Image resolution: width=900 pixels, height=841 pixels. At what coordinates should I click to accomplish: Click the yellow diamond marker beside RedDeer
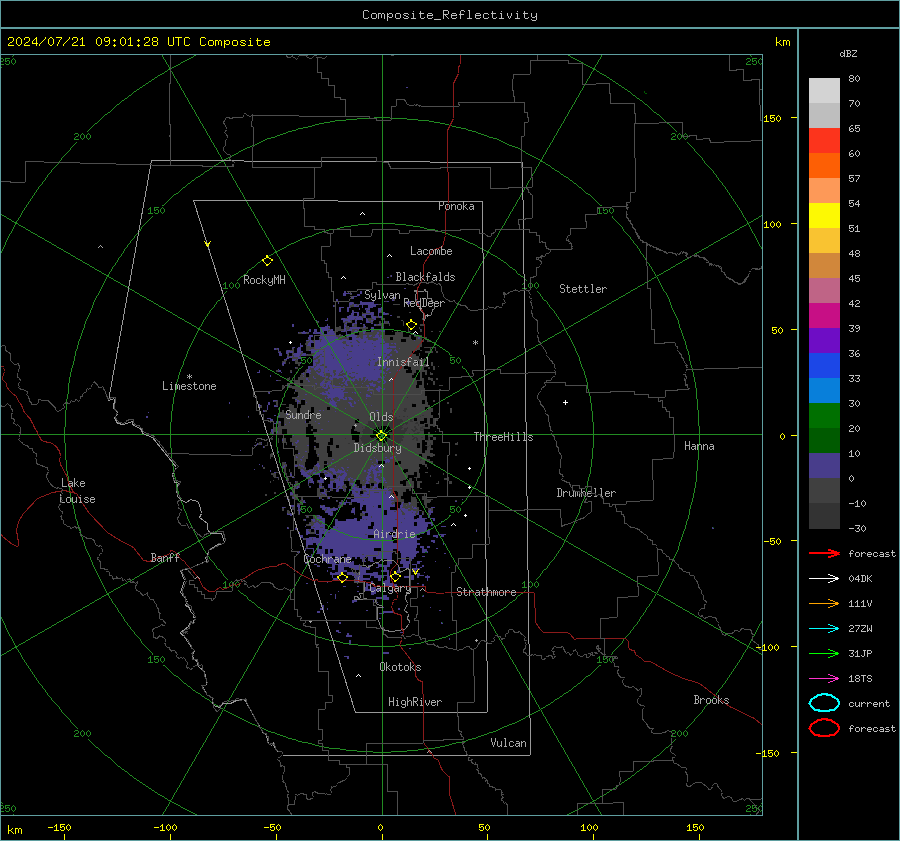[411, 325]
